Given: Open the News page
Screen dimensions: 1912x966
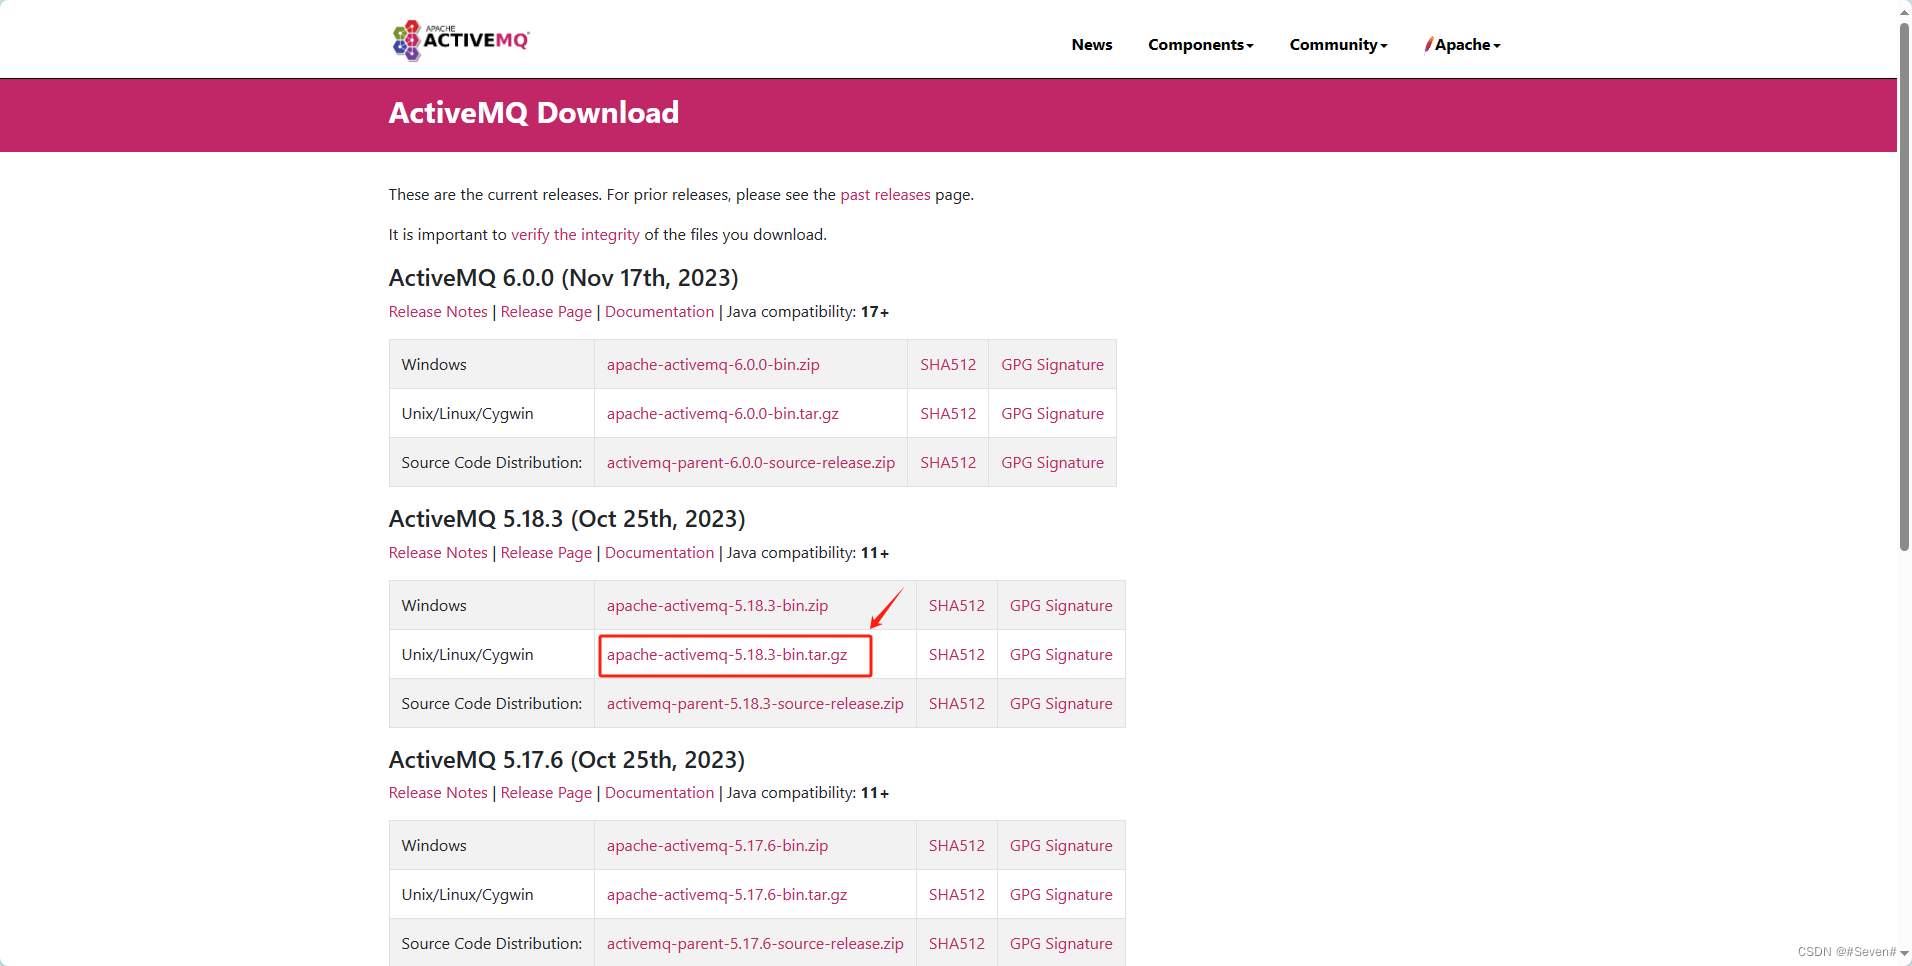Looking at the screenshot, I should pyautogui.click(x=1091, y=45).
